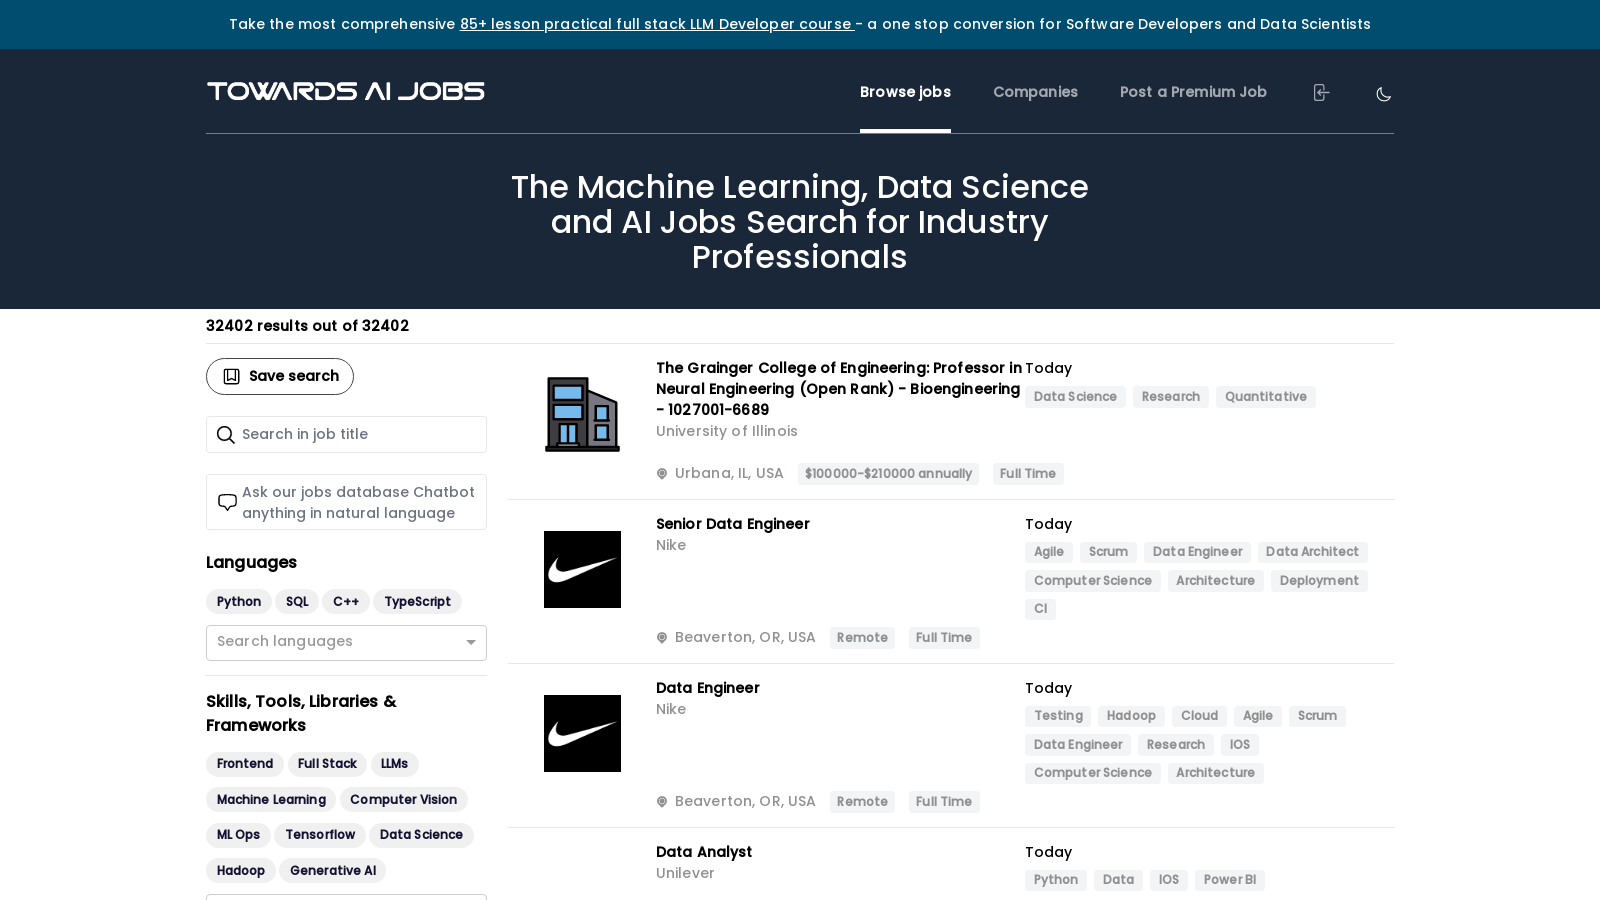
Task: Toggle the Frontend skill filter
Action: click(245, 764)
